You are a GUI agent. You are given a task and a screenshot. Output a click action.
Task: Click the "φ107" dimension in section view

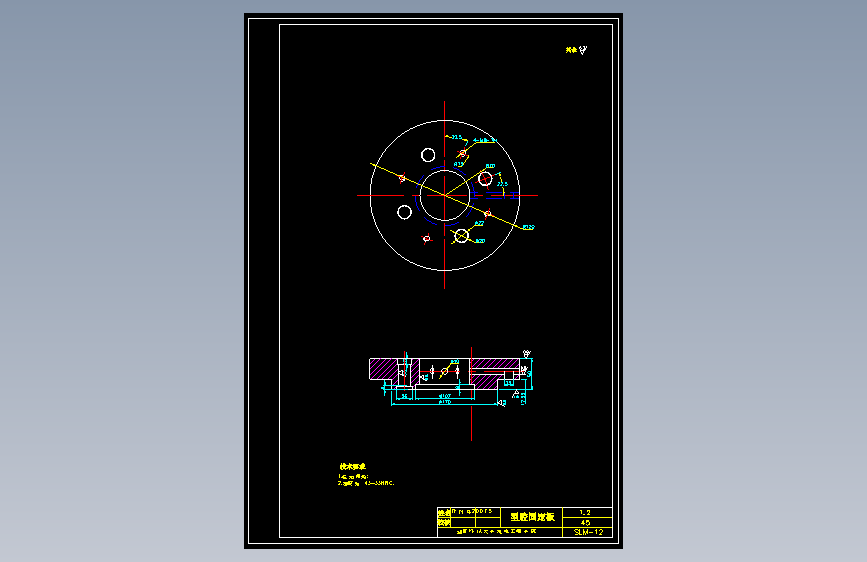click(x=445, y=396)
